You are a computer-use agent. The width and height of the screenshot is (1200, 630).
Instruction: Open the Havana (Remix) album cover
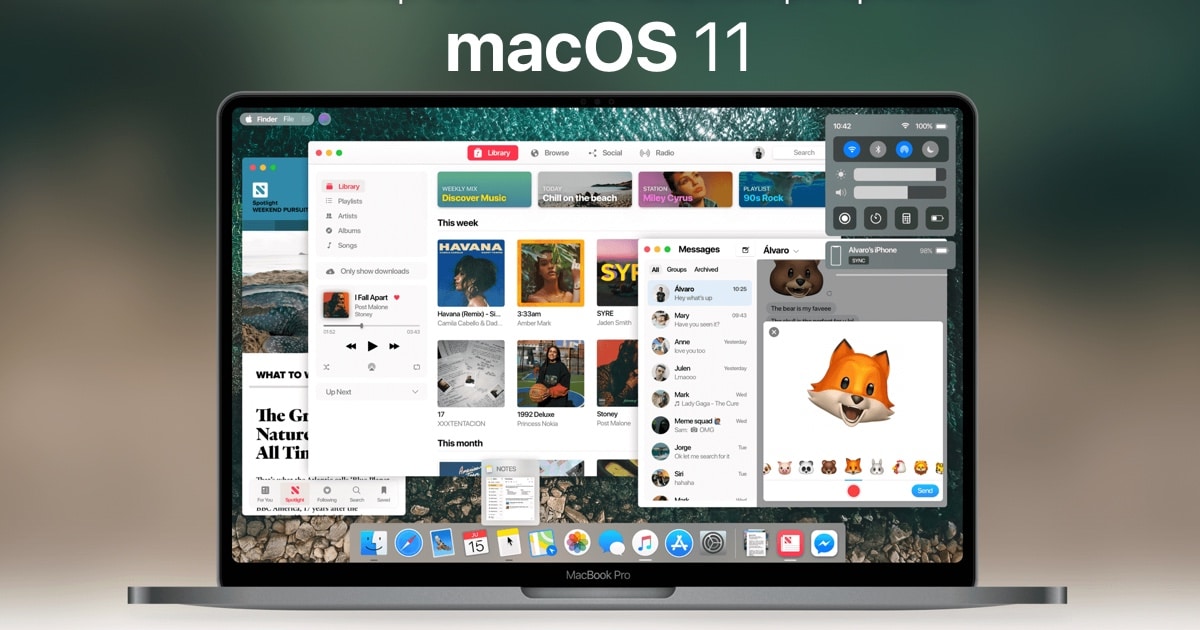[471, 273]
